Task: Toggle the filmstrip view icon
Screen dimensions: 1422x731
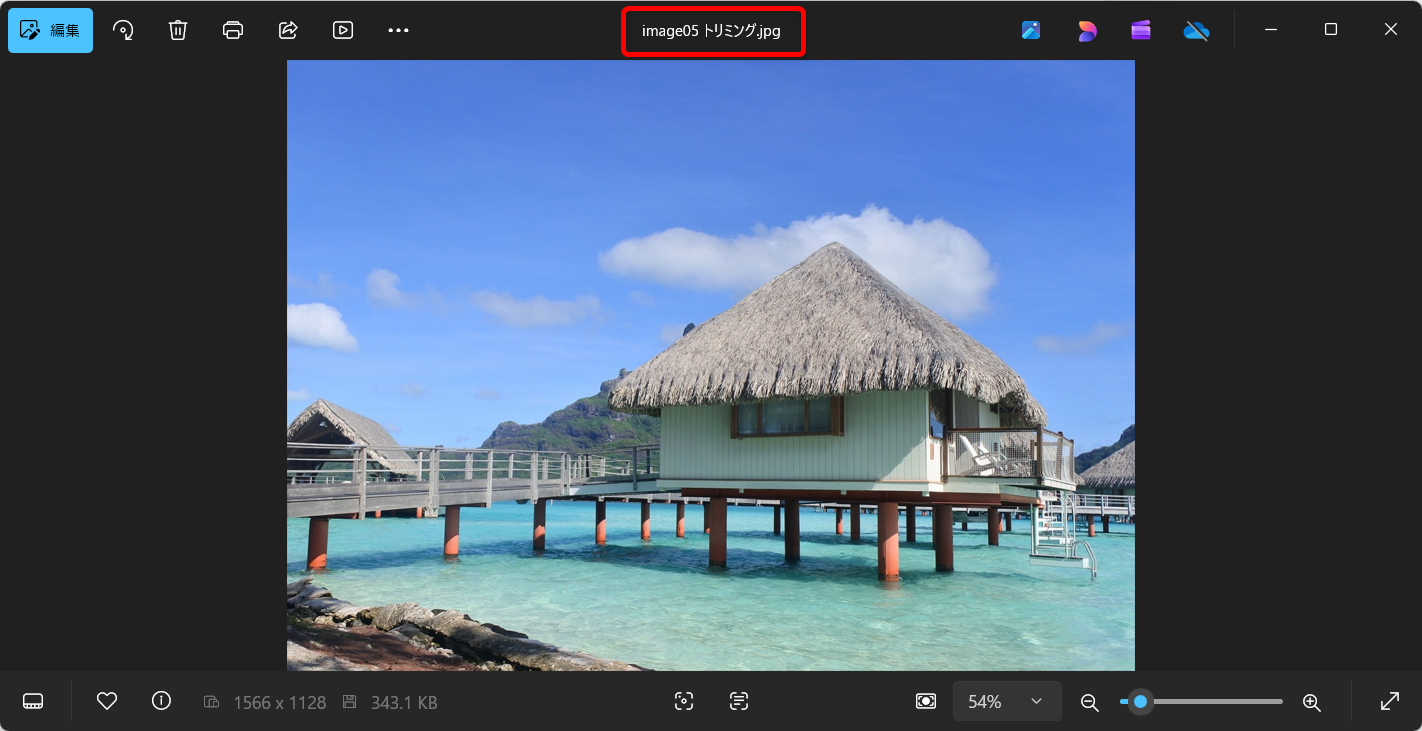Action: click(33, 701)
